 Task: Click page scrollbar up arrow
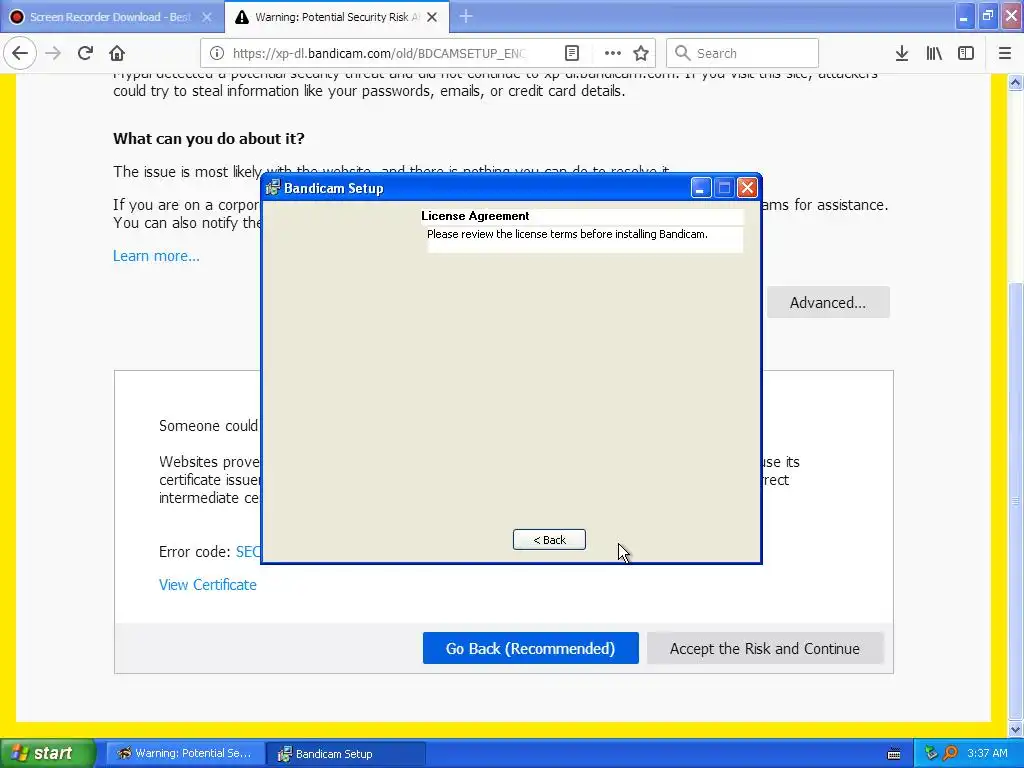(1016, 82)
